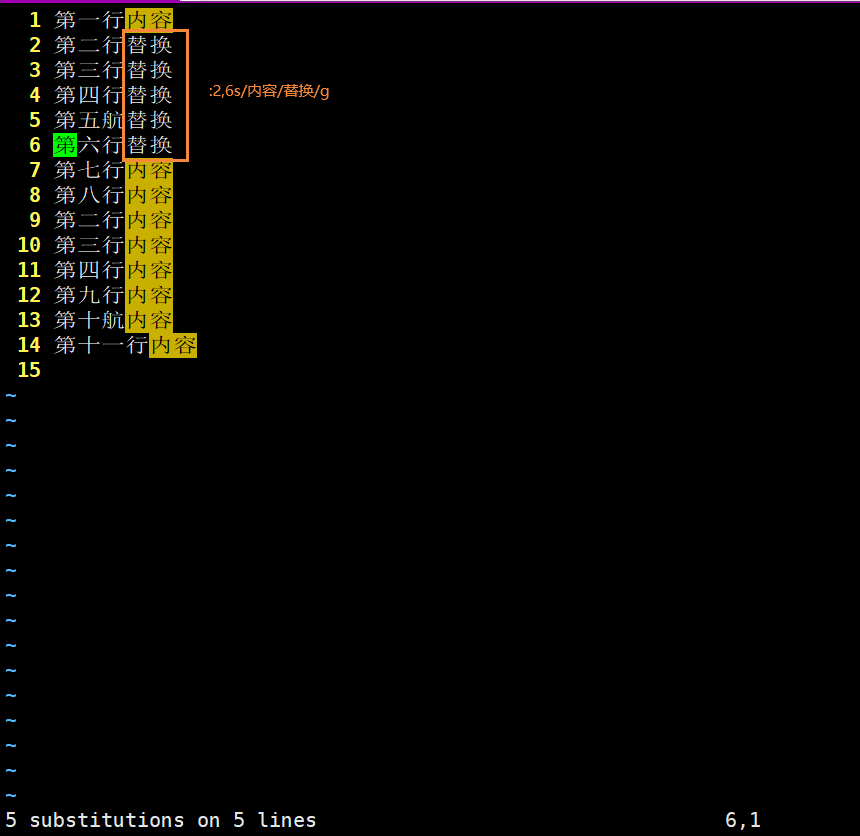Click the '5 substitutions on 5 lines' message

(161, 820)
